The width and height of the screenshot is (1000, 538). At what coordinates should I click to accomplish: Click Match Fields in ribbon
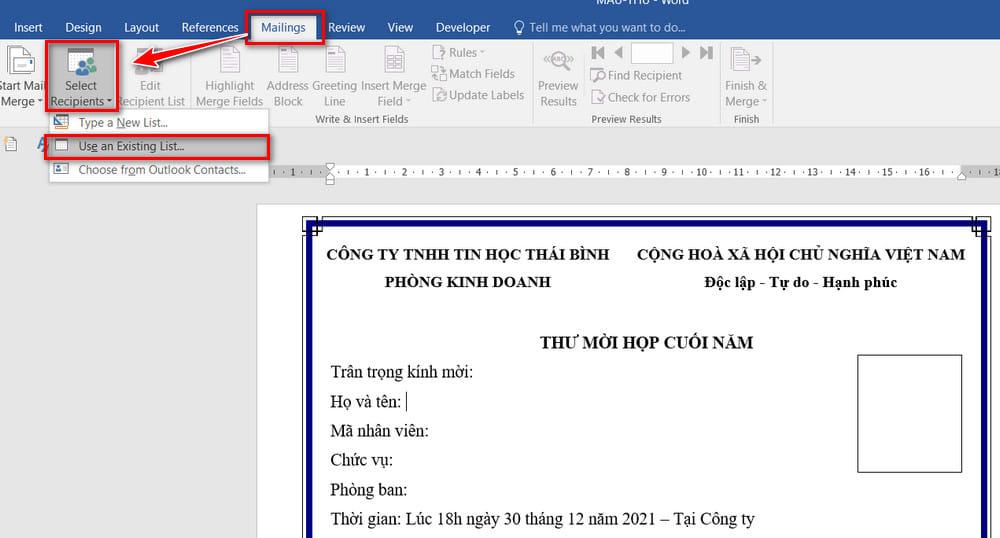(473, 74)
